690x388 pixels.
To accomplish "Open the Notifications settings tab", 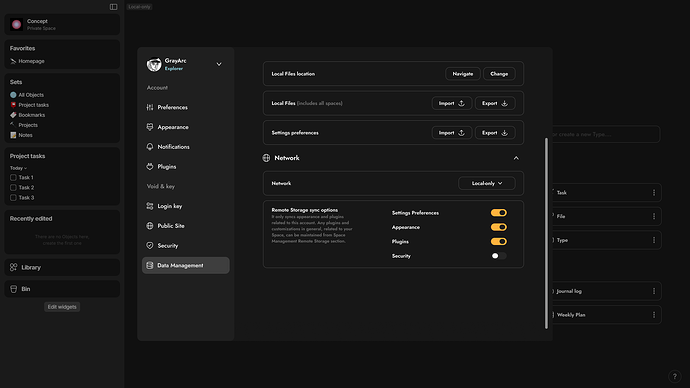I will tap(186, 147).
